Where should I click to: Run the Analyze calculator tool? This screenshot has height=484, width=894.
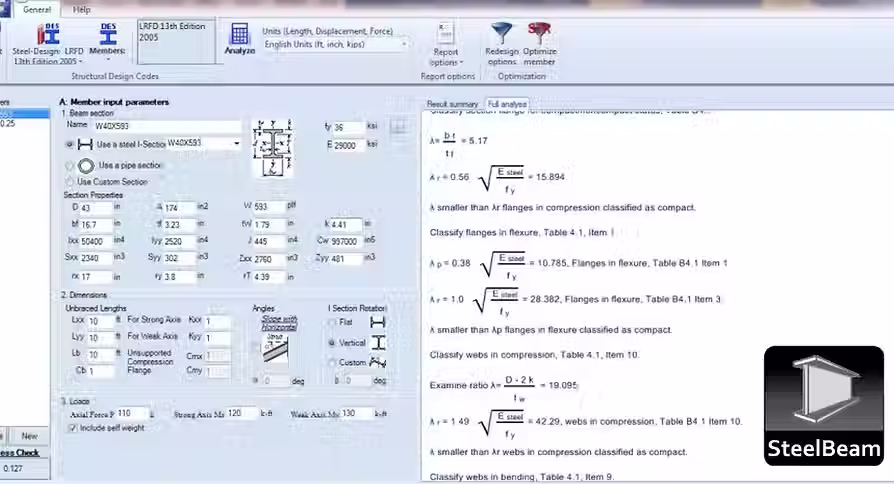point(239,39)
